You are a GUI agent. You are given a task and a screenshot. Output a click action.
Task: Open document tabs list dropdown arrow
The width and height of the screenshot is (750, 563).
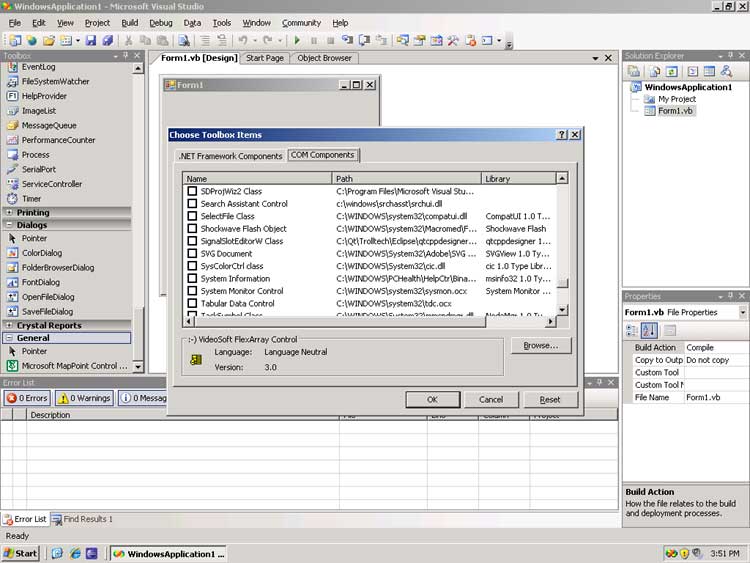click(595, 58)
